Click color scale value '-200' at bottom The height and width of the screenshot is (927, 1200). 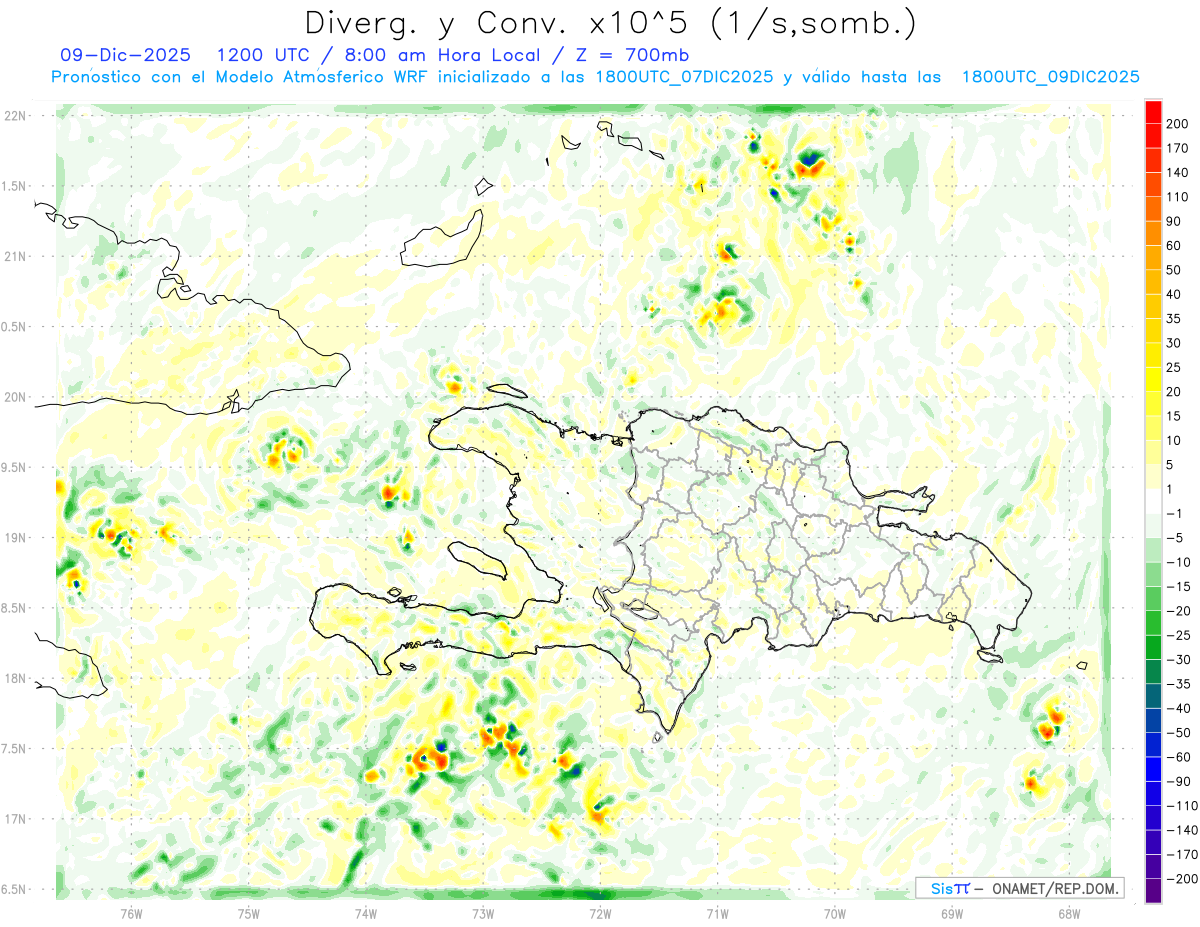(1182, 879)
